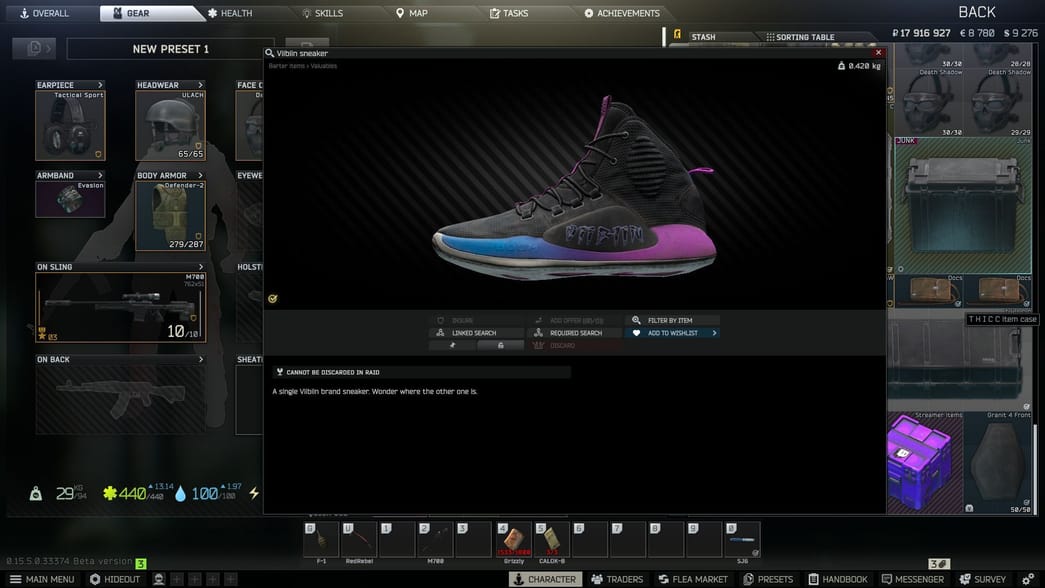Click the Back button at top right
The width and height of the screenshot is (1045, 588).
pyautogui.click(x=976, y=12)
